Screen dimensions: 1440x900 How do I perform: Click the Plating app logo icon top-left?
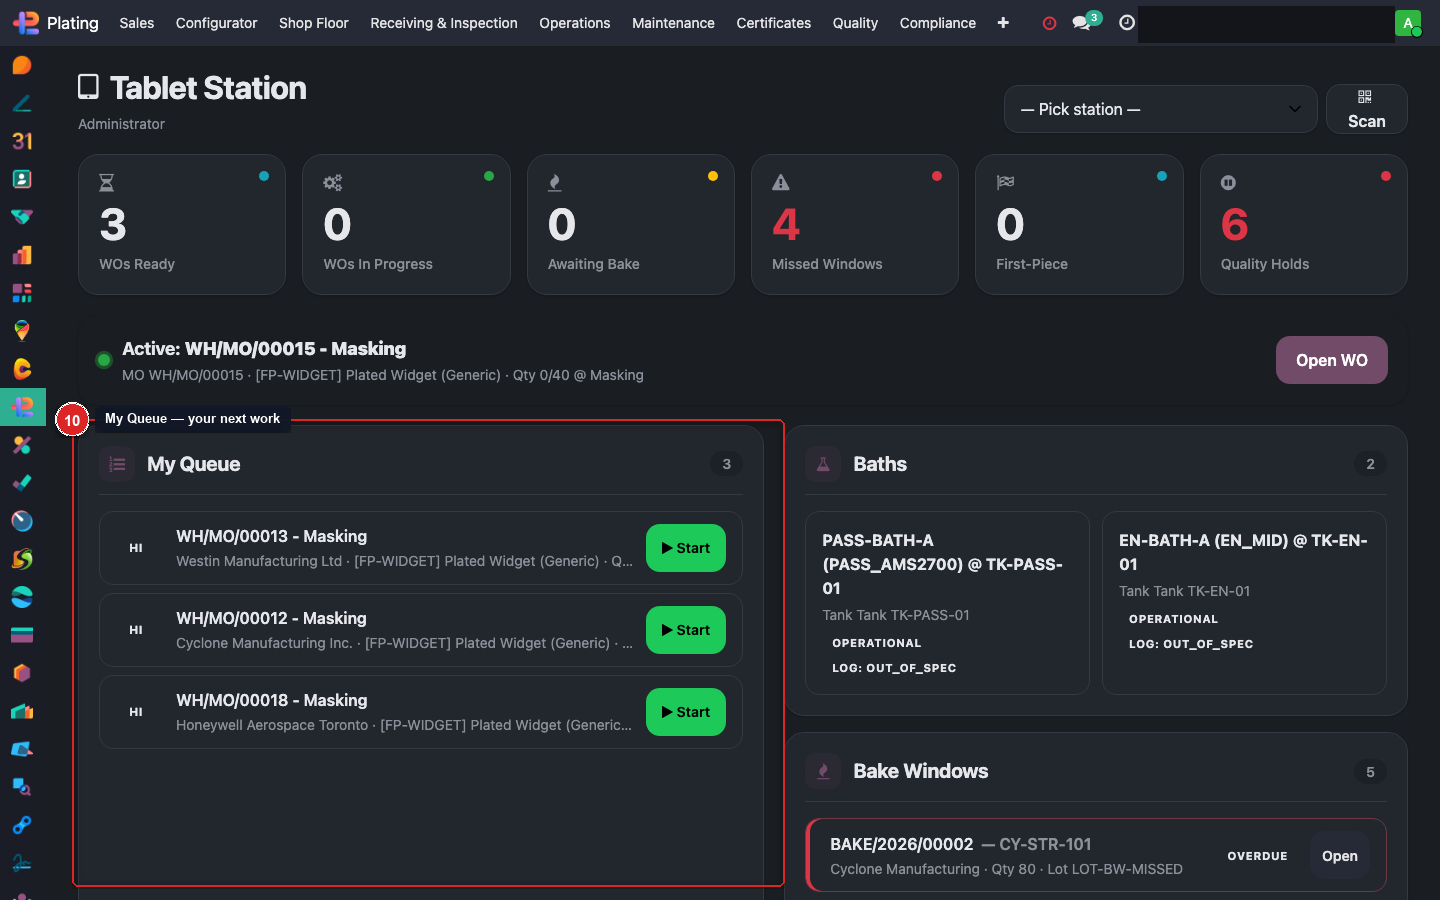pos(28,22)
